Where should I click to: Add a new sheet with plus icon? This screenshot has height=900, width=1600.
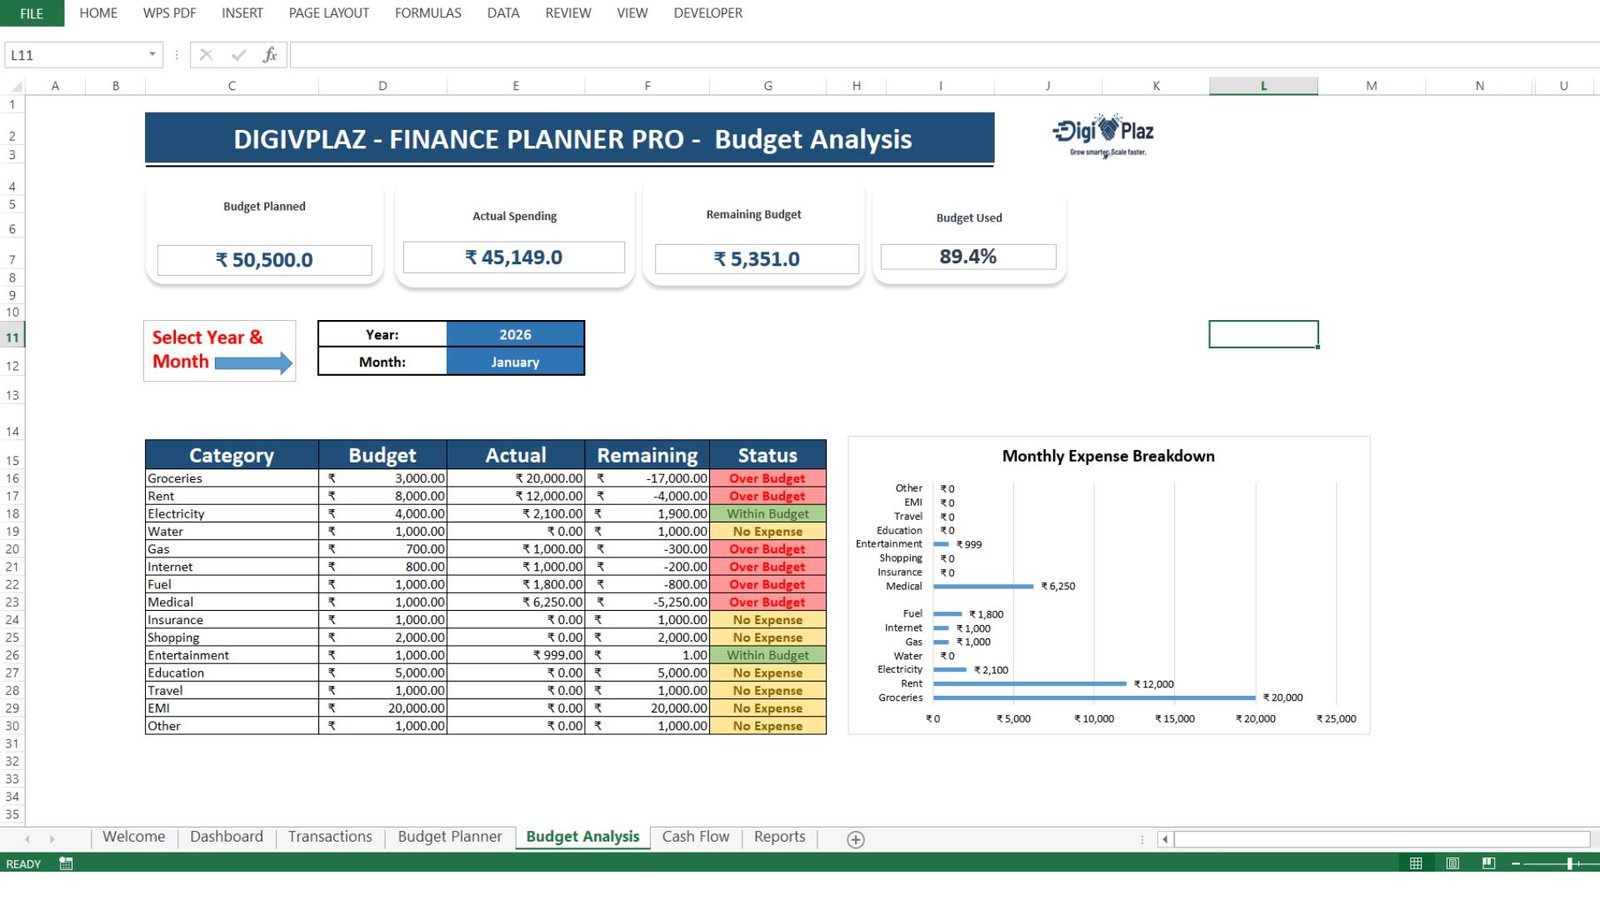point(856,839)
